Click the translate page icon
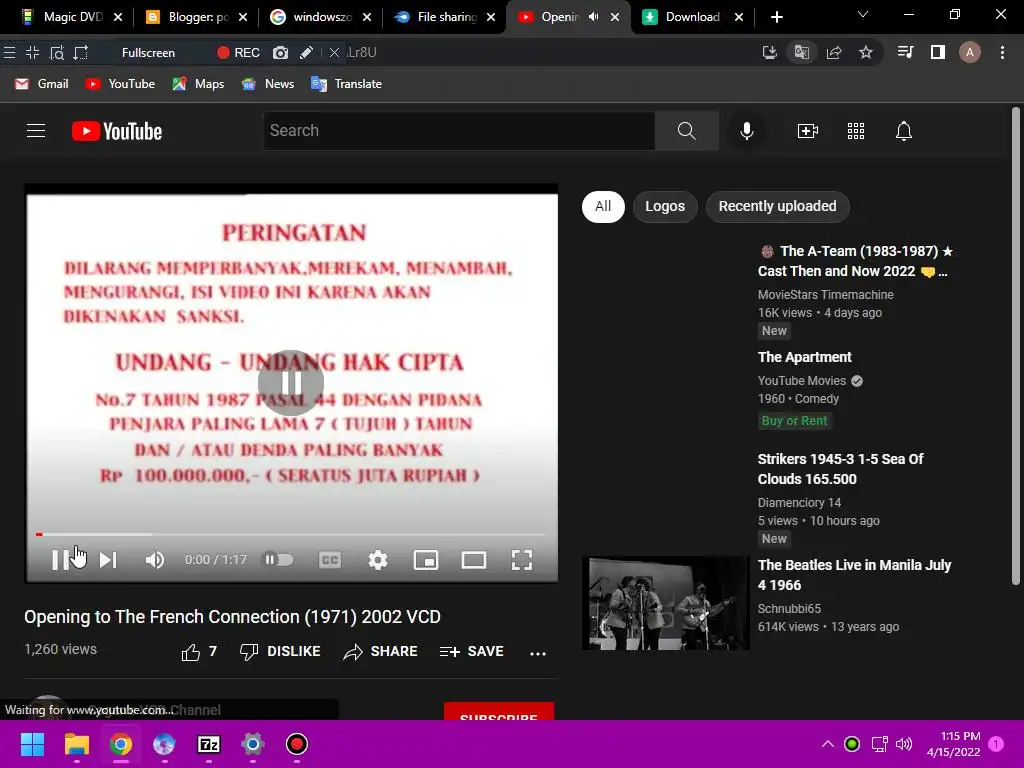The width and height of the screenshot is (1024, 768). click(801, 52)
